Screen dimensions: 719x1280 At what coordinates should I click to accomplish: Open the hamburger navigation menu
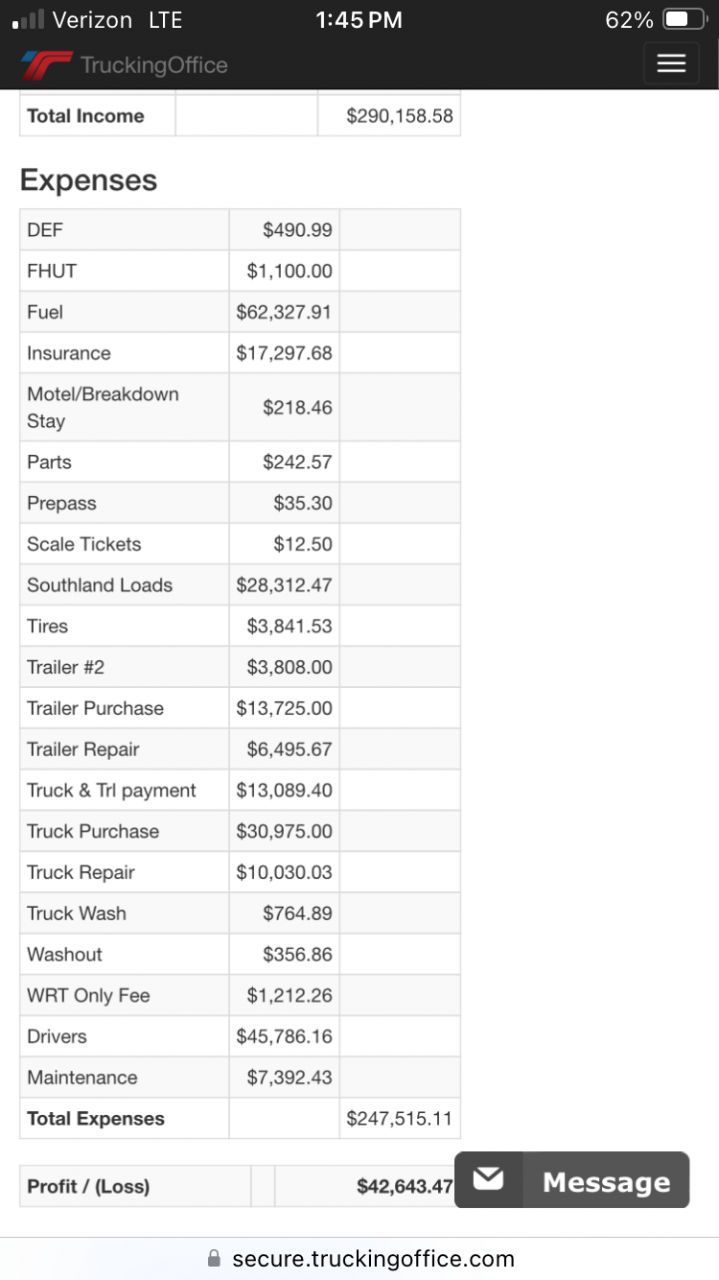pyautogui.click(x=671, y=64)
